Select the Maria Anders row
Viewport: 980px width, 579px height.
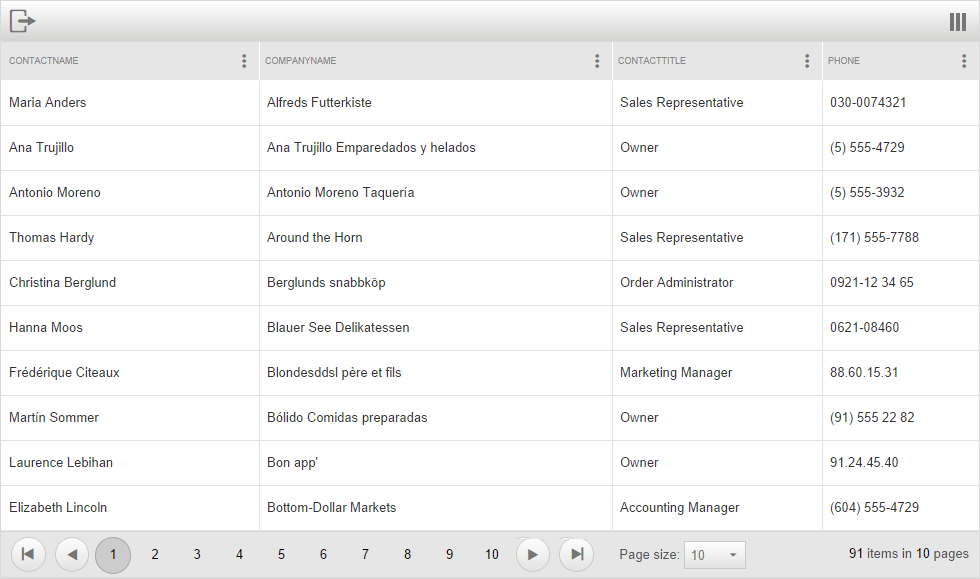pyautogui.click(x=48, y=103)
